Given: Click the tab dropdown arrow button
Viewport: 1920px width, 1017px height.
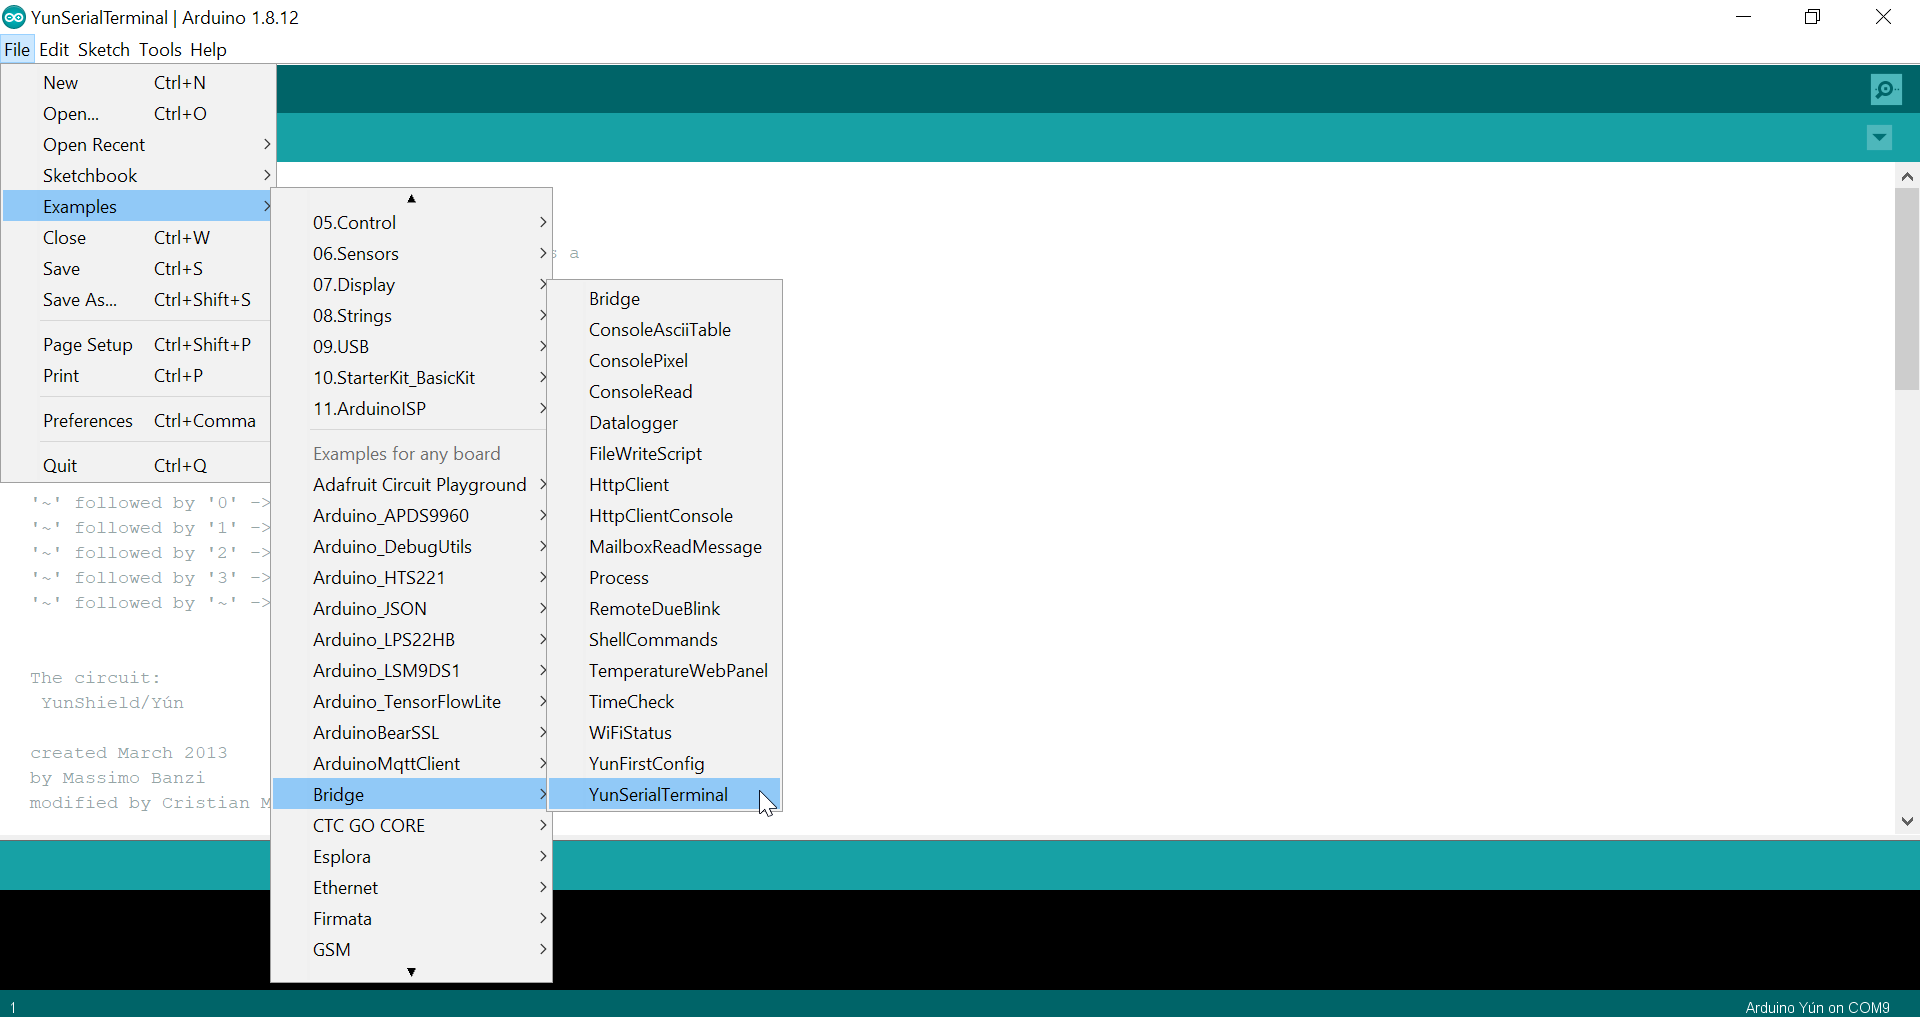Looking at the screenshot, I should point(1879,138).
